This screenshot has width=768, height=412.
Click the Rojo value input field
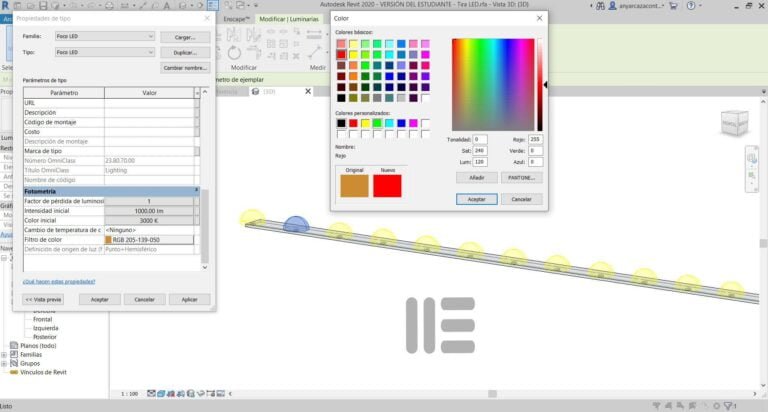(x=535, y=139)
